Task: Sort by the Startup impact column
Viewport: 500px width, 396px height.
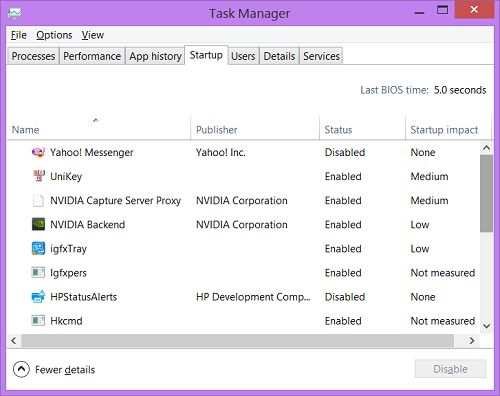Action: [x=444, y=130]
